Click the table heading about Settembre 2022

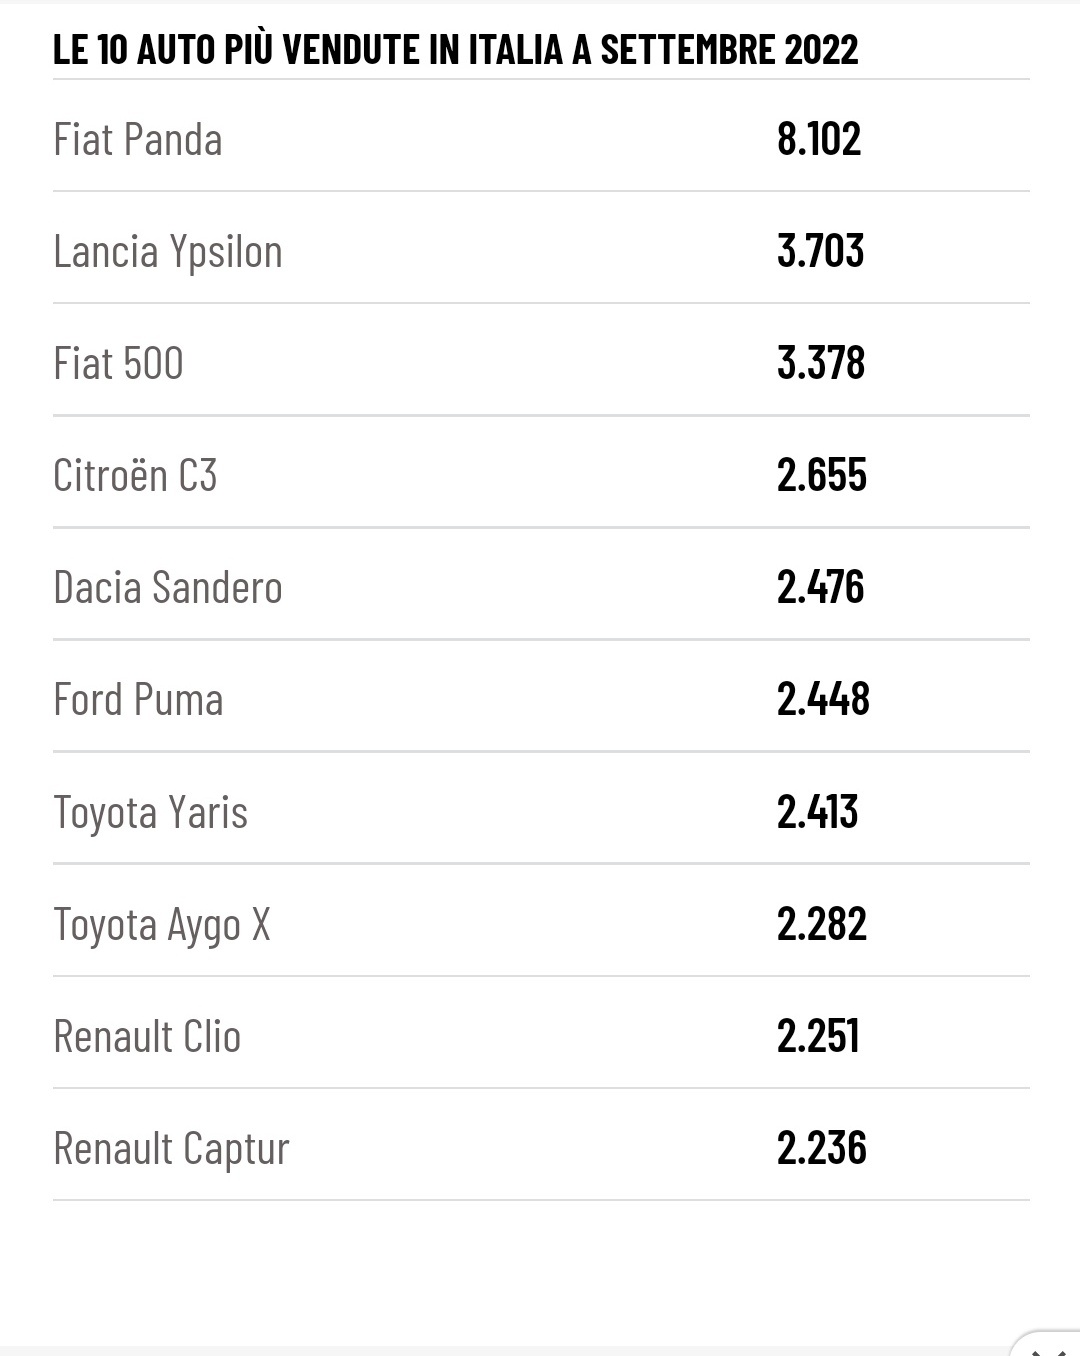455,49
